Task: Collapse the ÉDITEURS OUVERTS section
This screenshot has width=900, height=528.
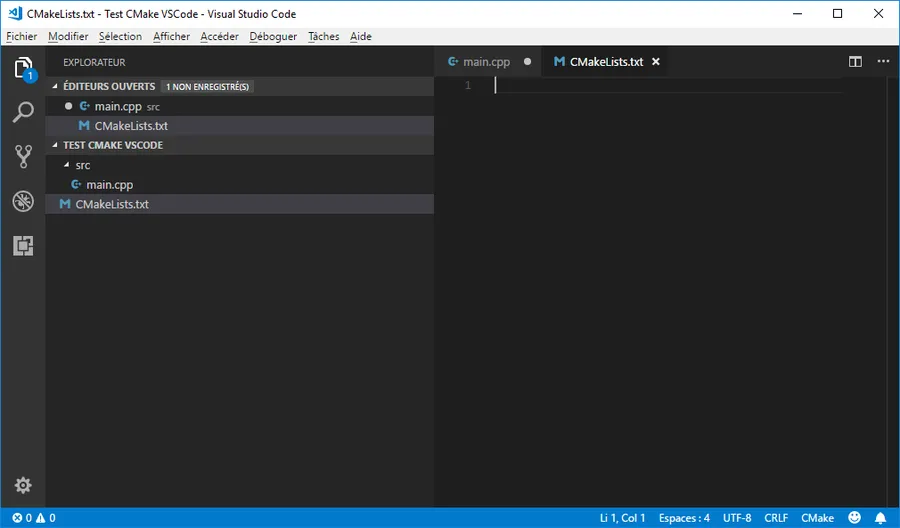Action: coord(55,86)
